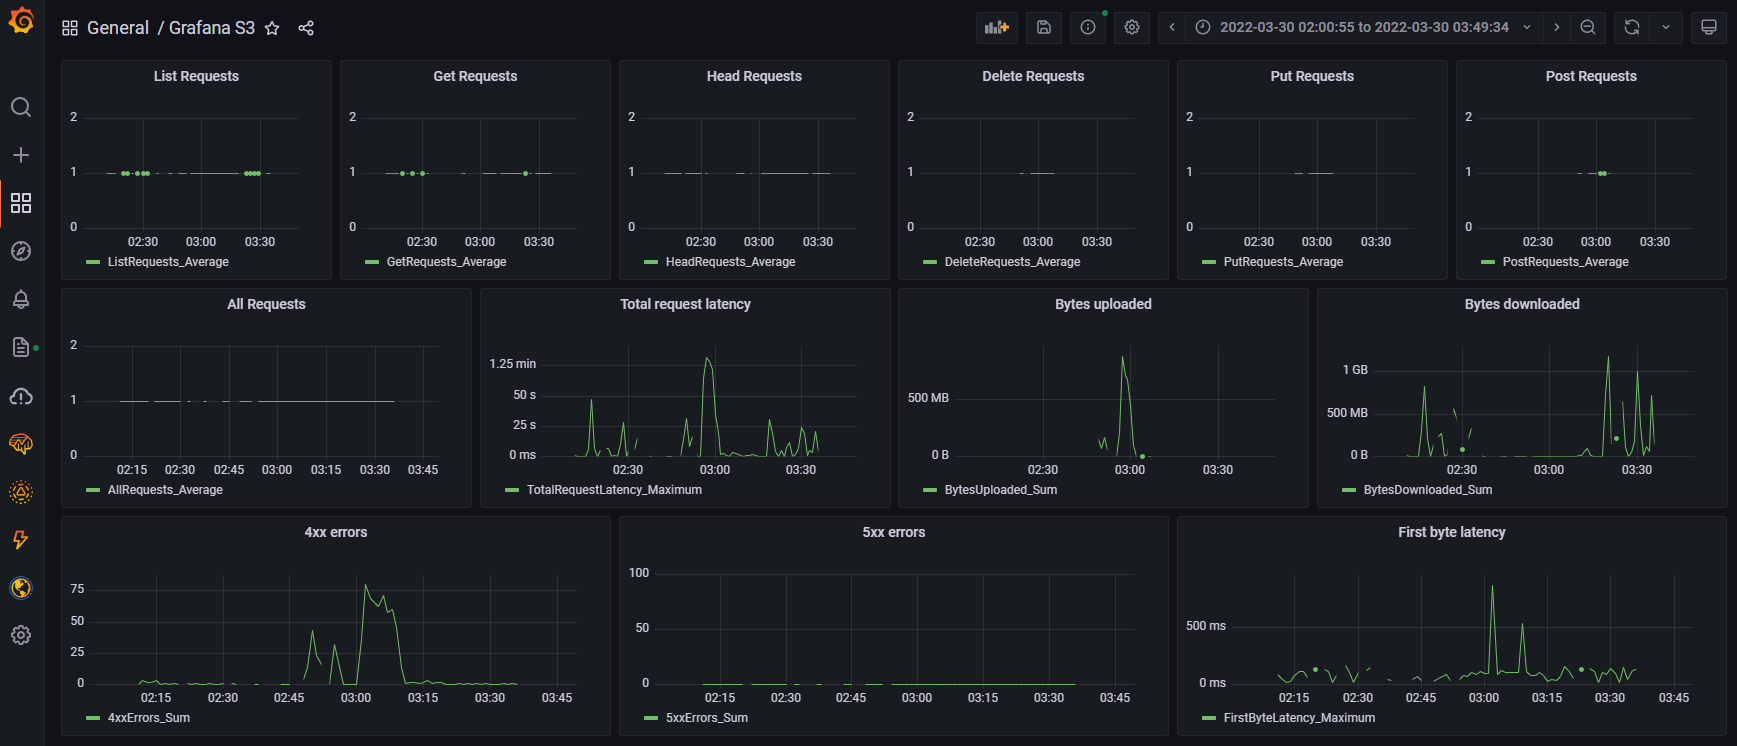Toggle TotalRequestLatency_Maximum legend series
1737x746 pixels.
(x=614, y=490)
